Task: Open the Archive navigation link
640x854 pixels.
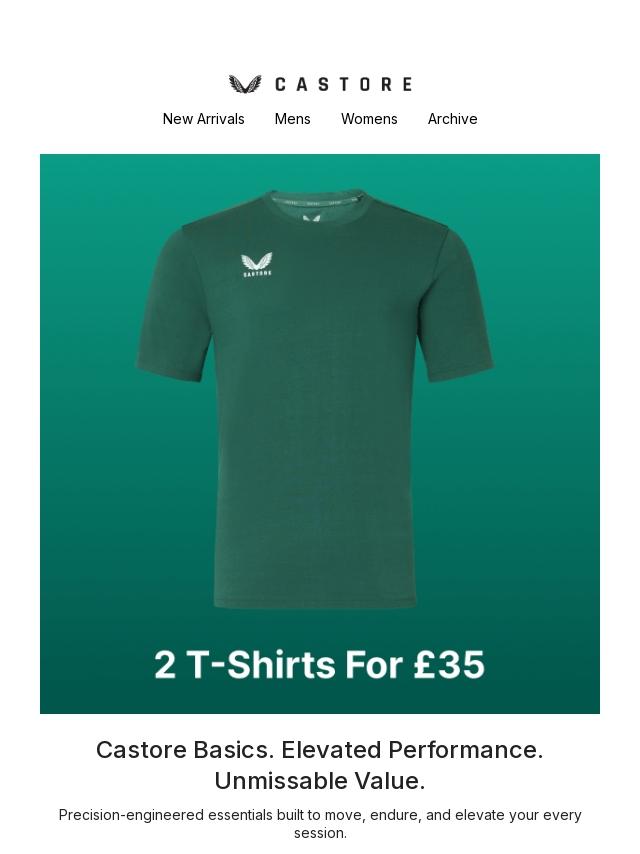Action: (453, 119)
